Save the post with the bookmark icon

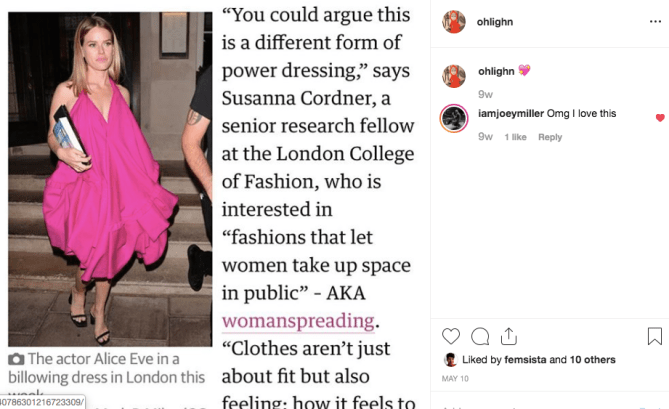point(654,336)
